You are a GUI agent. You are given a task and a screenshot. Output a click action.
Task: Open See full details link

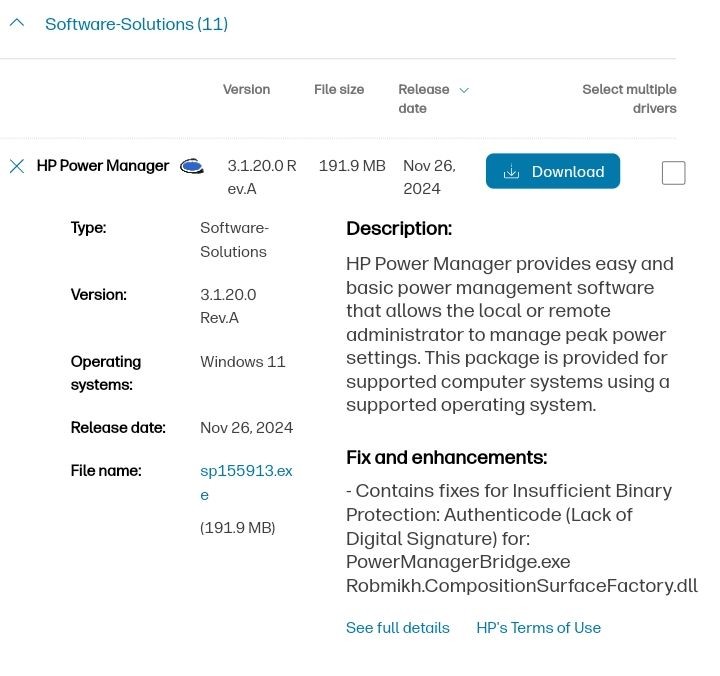point(398,628)
